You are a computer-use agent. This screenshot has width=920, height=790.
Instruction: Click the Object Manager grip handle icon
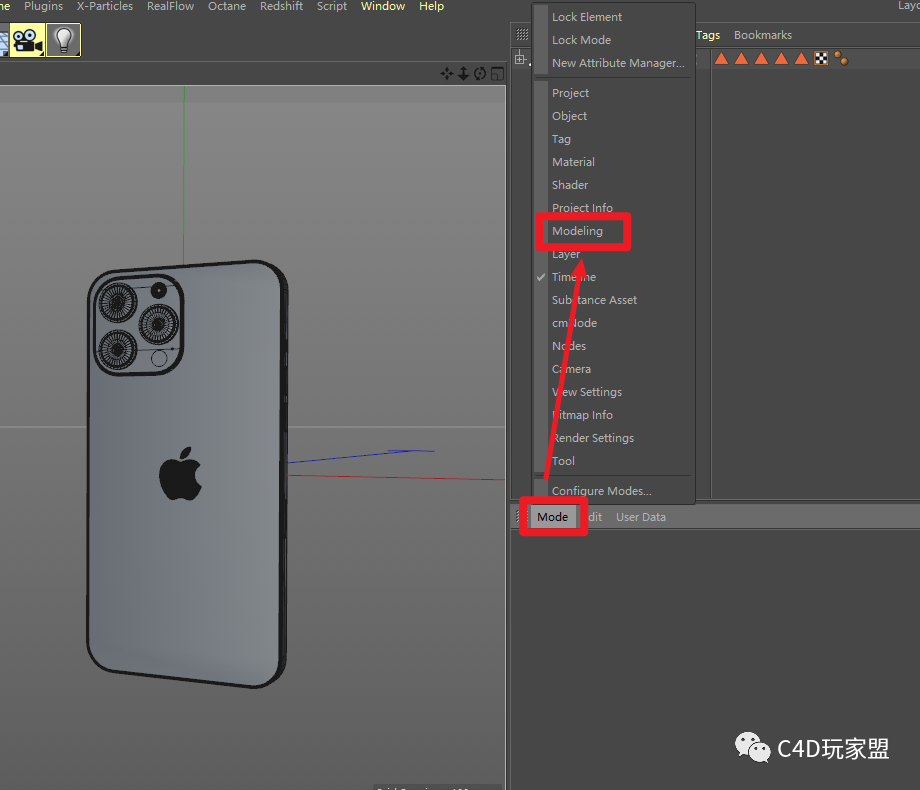(x=522, y=34)
